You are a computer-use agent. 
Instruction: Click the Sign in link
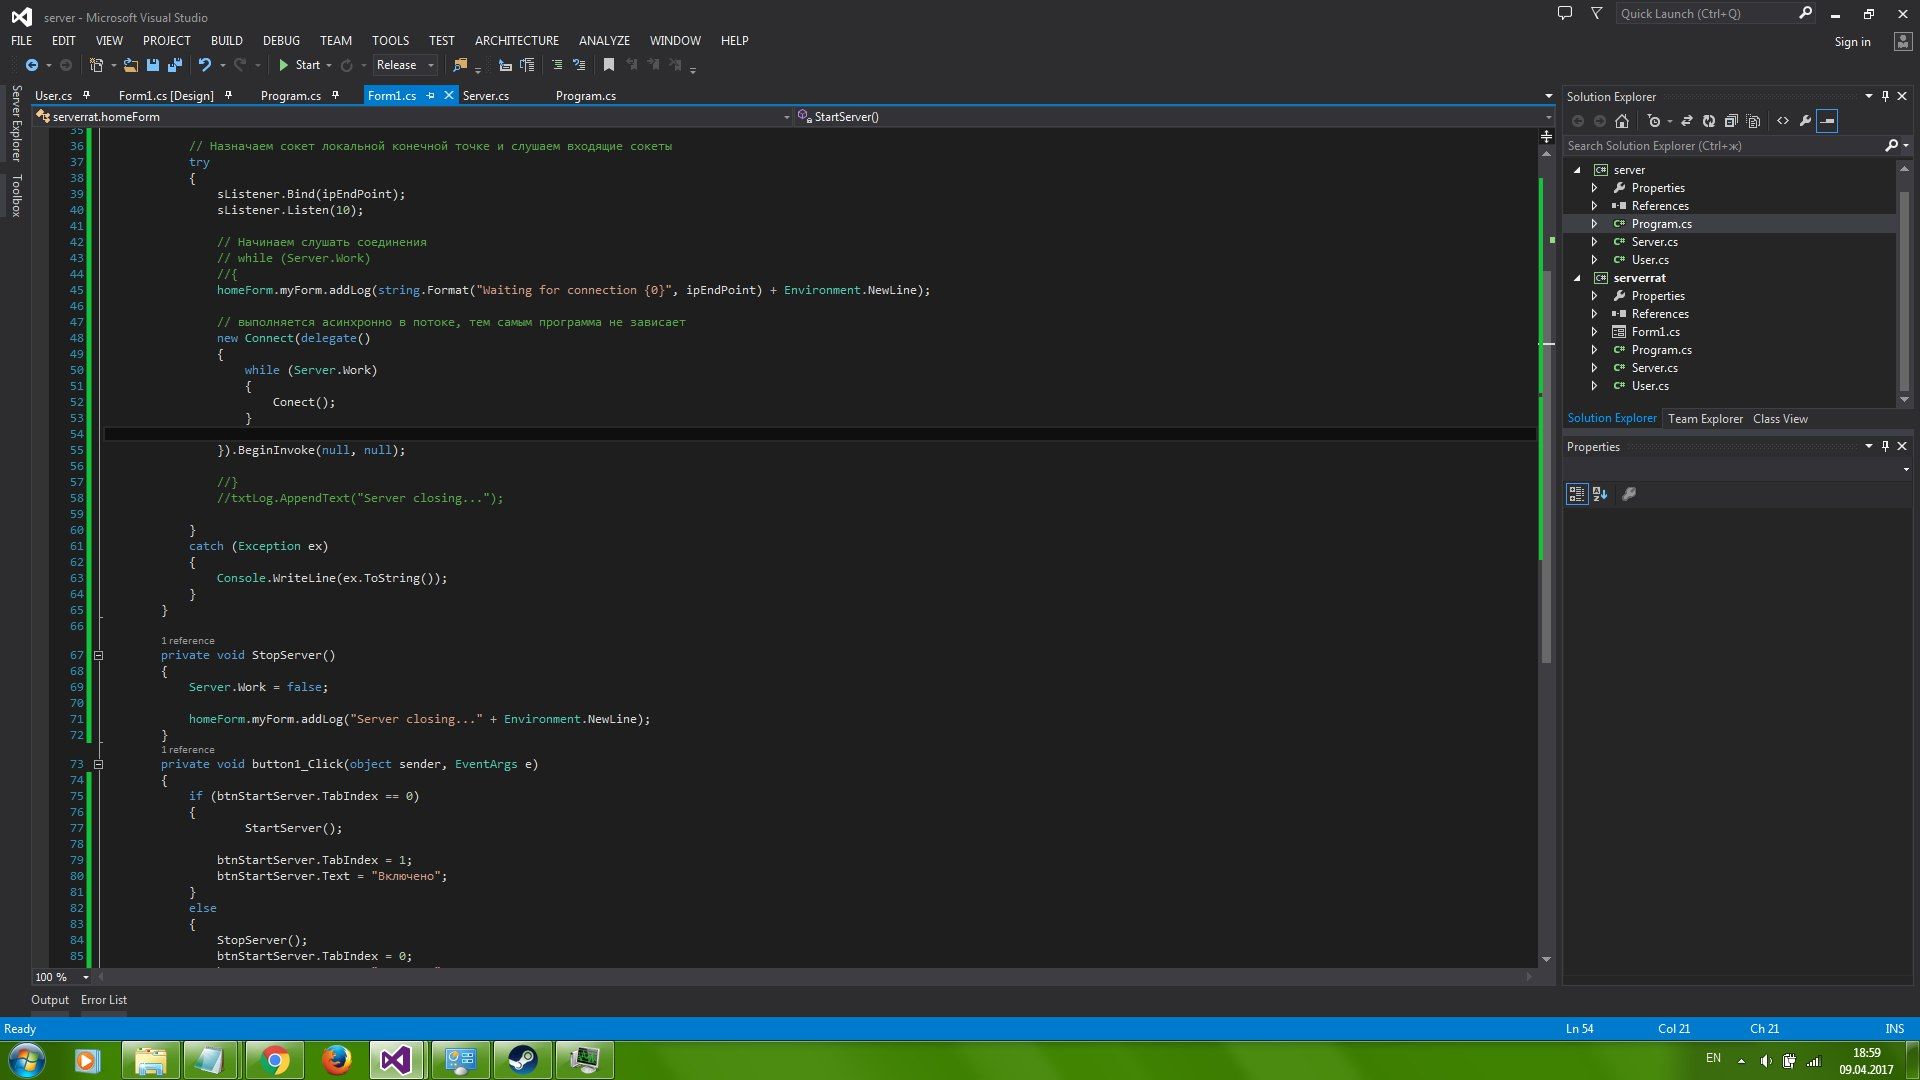pyautogui.click(x=1851, y=42)
